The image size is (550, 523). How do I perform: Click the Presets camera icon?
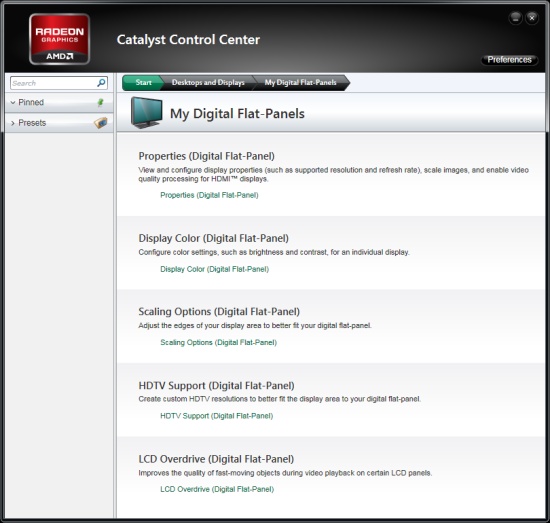pos(101,123)
